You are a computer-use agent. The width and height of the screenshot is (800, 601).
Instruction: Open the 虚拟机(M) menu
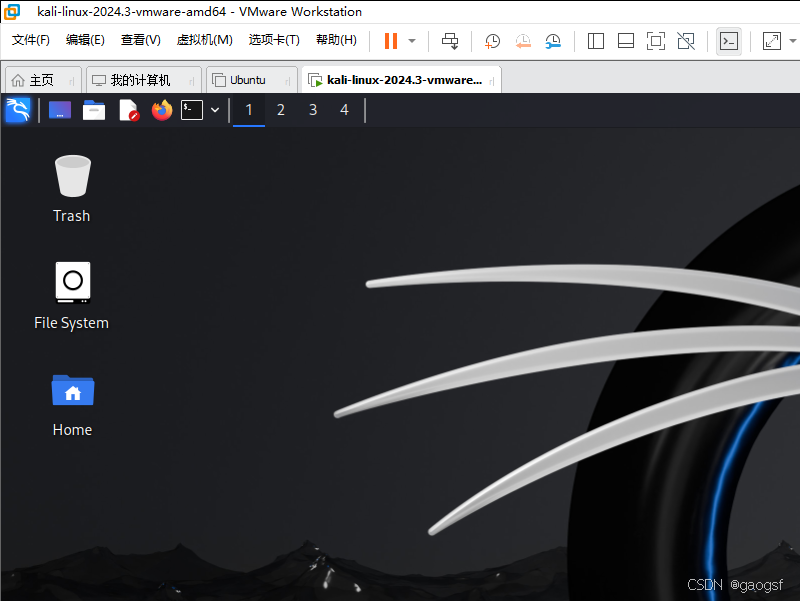(205, 40)
